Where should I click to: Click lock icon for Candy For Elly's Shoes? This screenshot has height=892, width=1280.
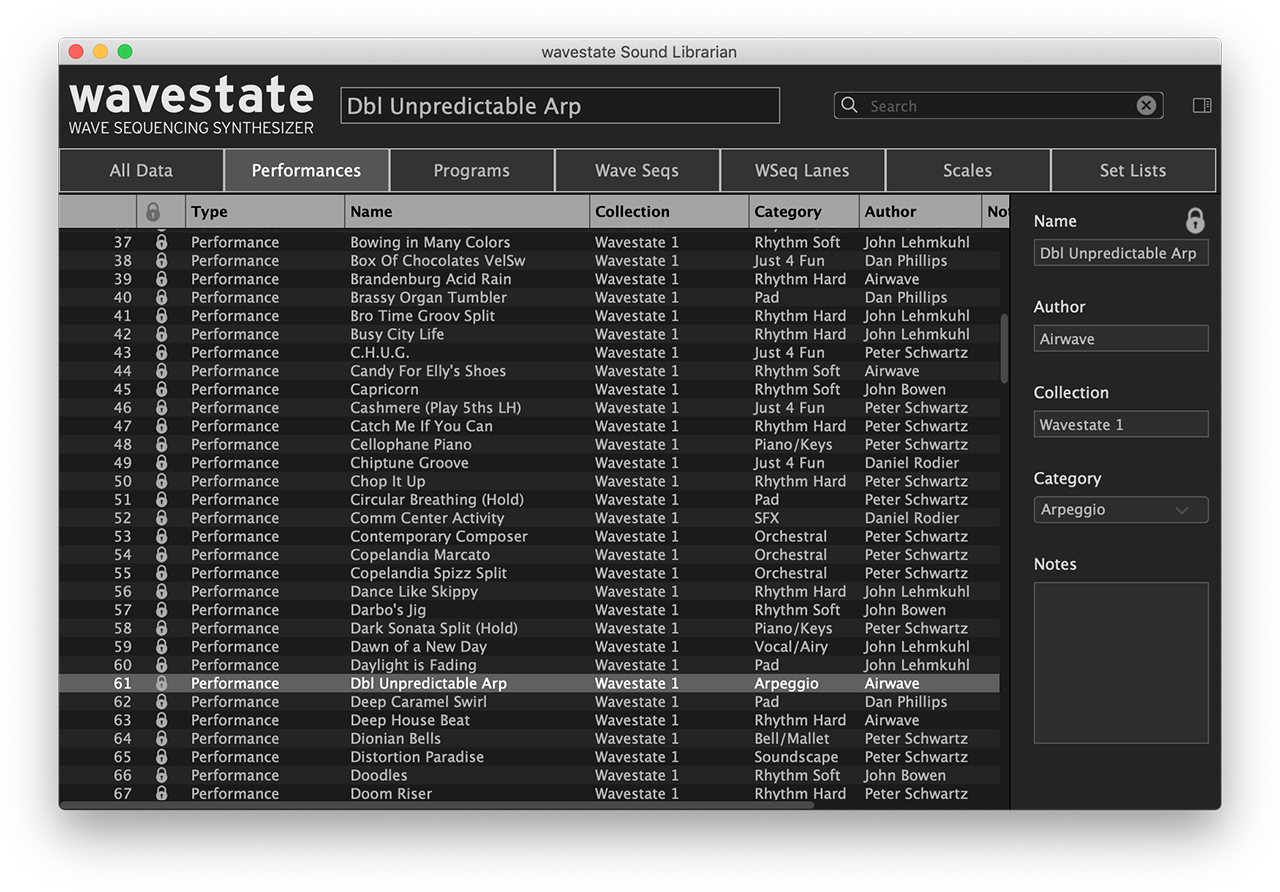click(161, 371)
